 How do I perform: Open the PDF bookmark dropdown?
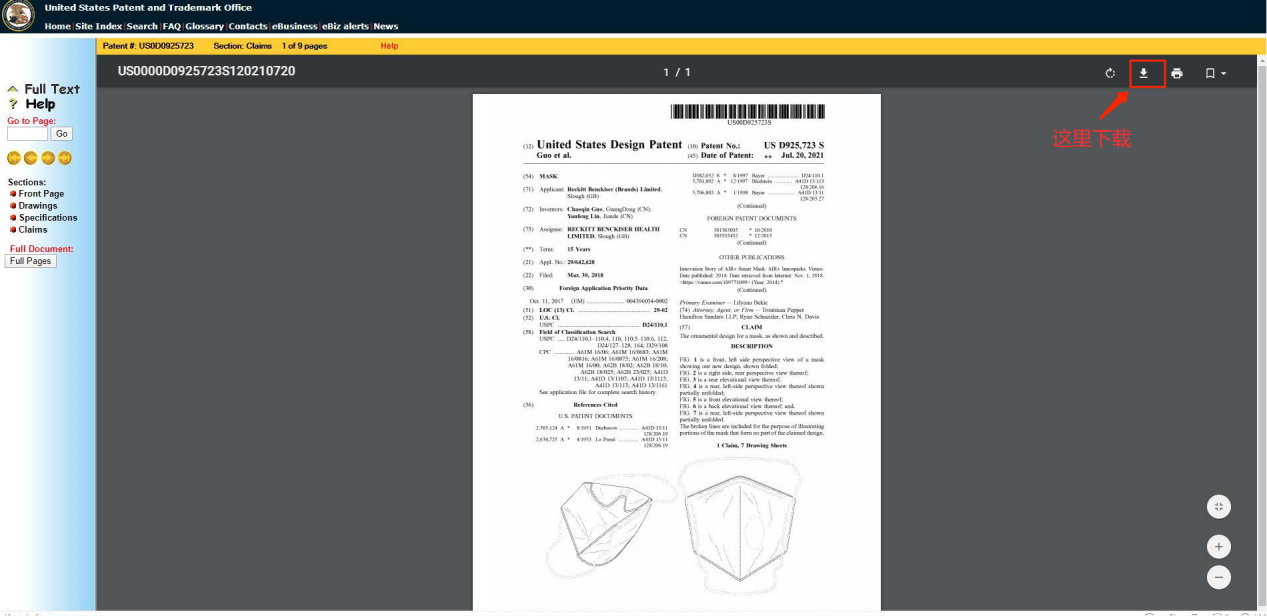coord(1215,73)
